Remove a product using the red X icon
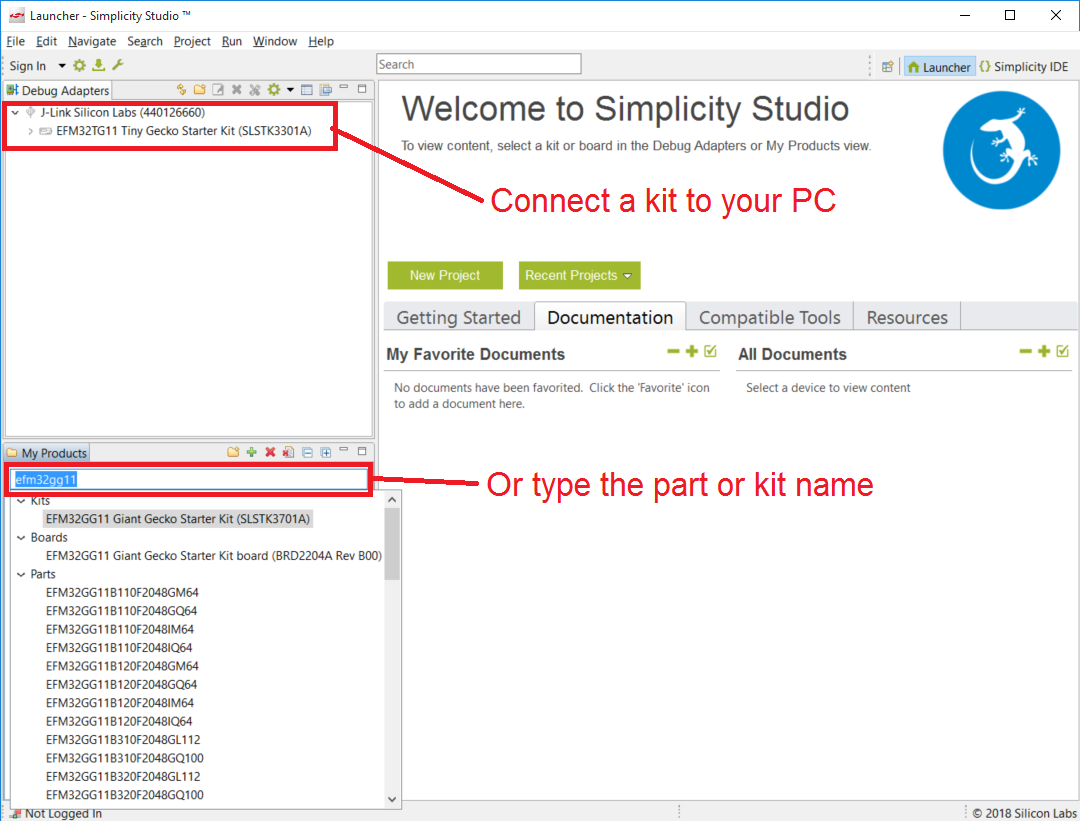Viewport: 1080px width, 821px height. pos(270,452)
